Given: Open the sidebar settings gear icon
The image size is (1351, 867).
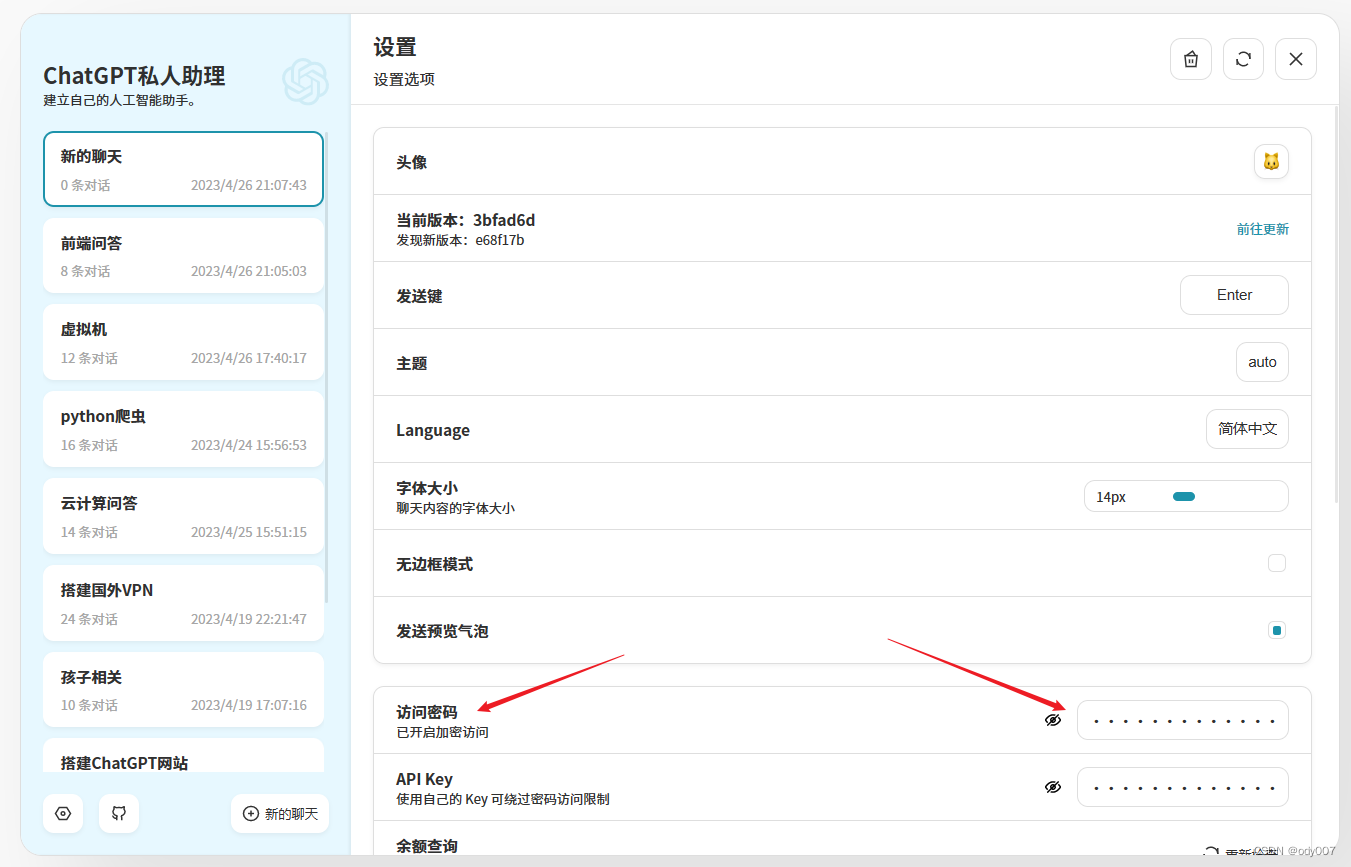Looking at the screenshot, I should (63, 814).
